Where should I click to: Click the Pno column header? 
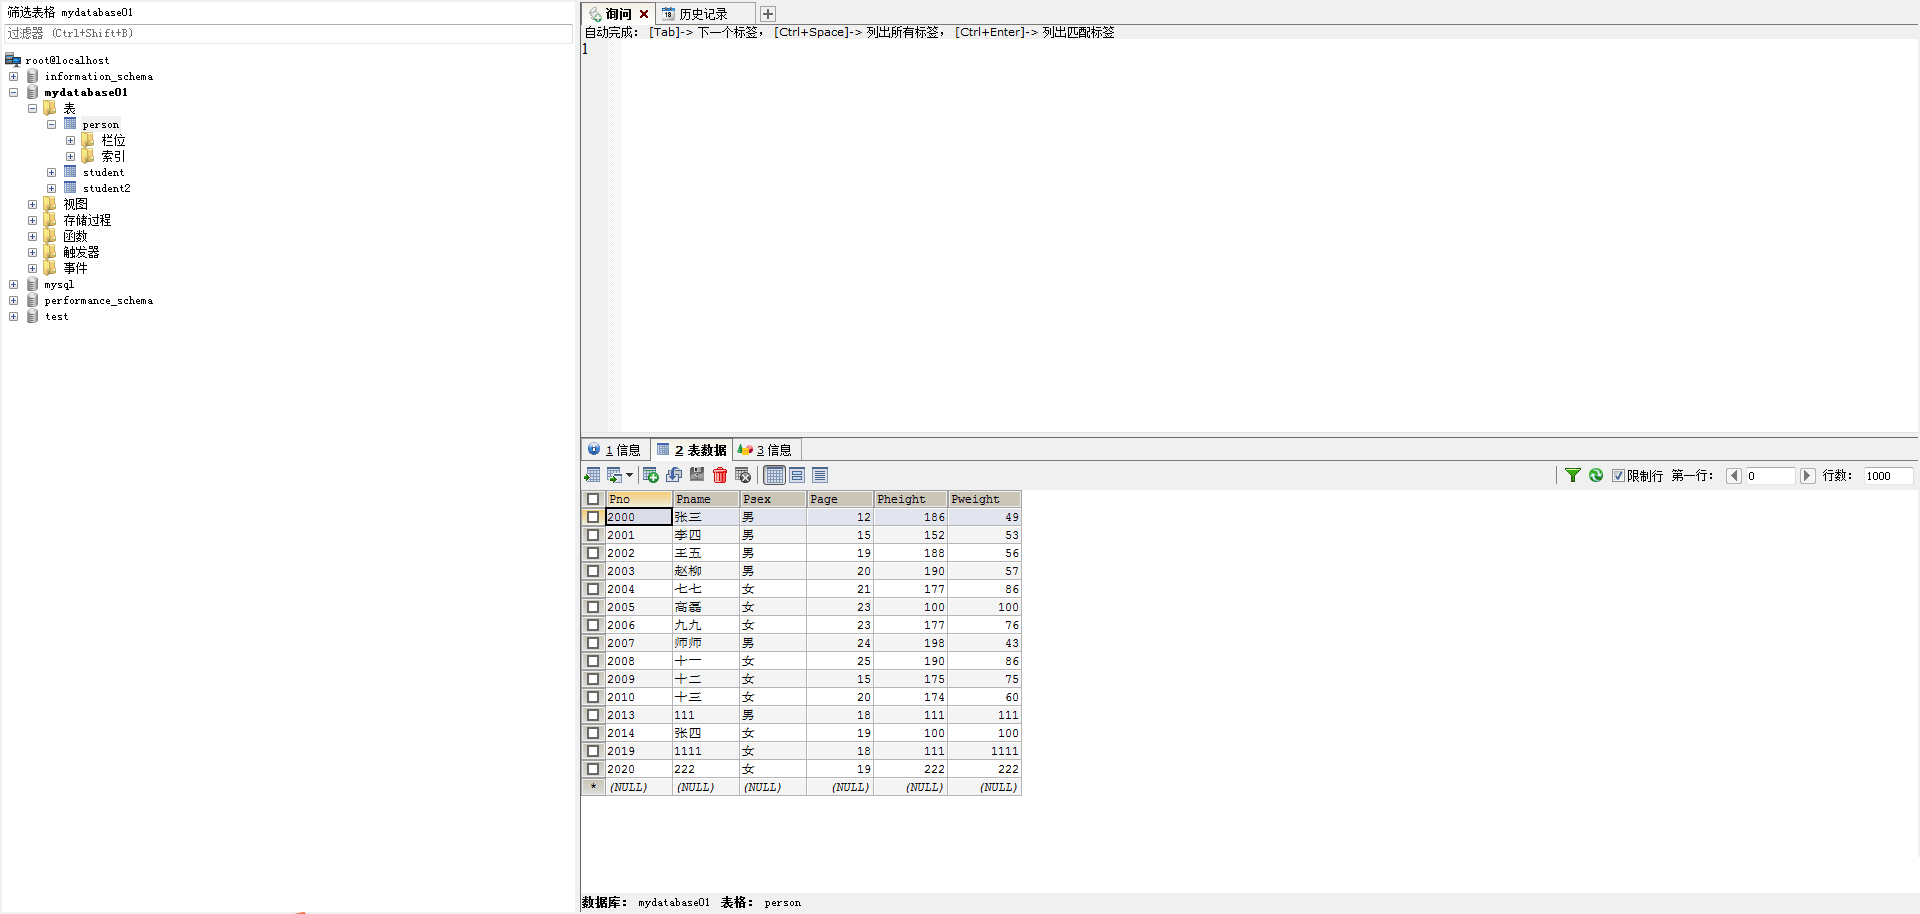pyautogui.click(x=639, y=499)
